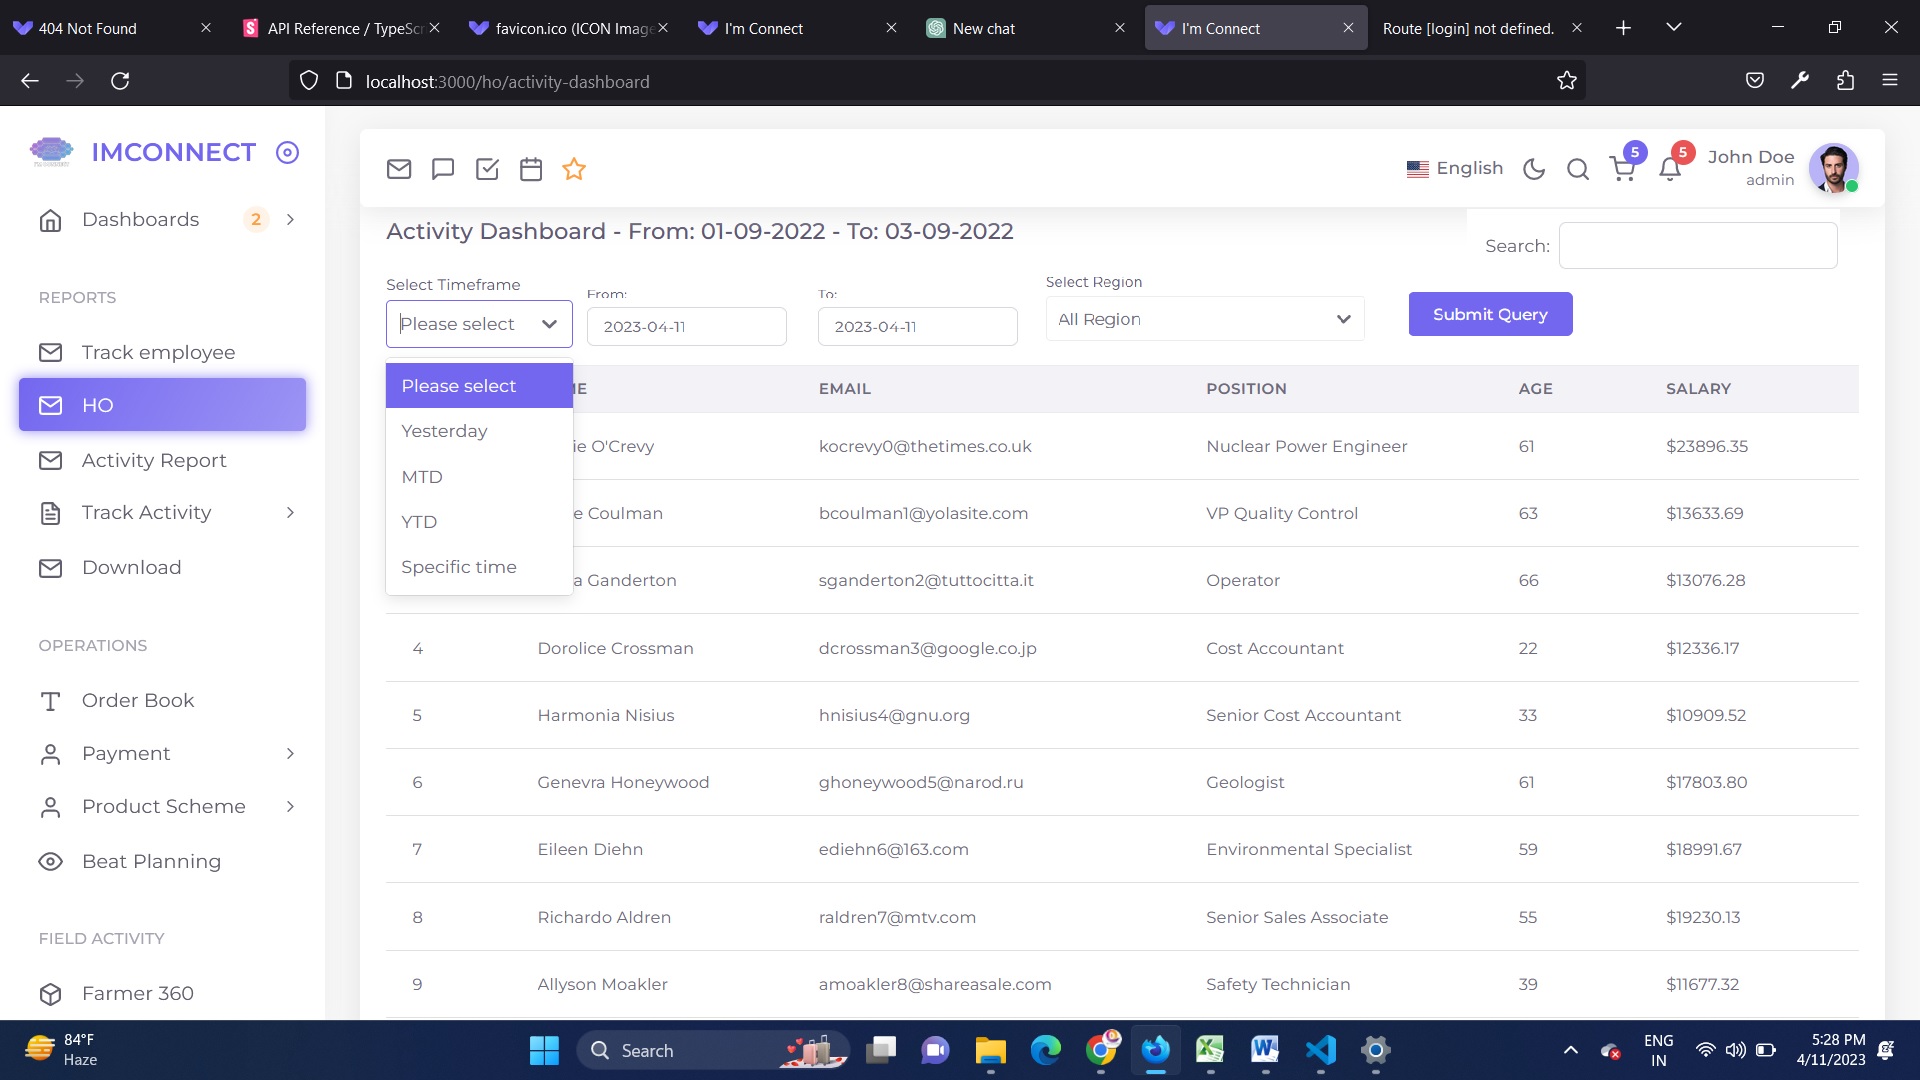The height and width of the screenshot is (1080, 1920).
Task: Open the mail icon in top toolbar
Action: click(x=399, y=169)
